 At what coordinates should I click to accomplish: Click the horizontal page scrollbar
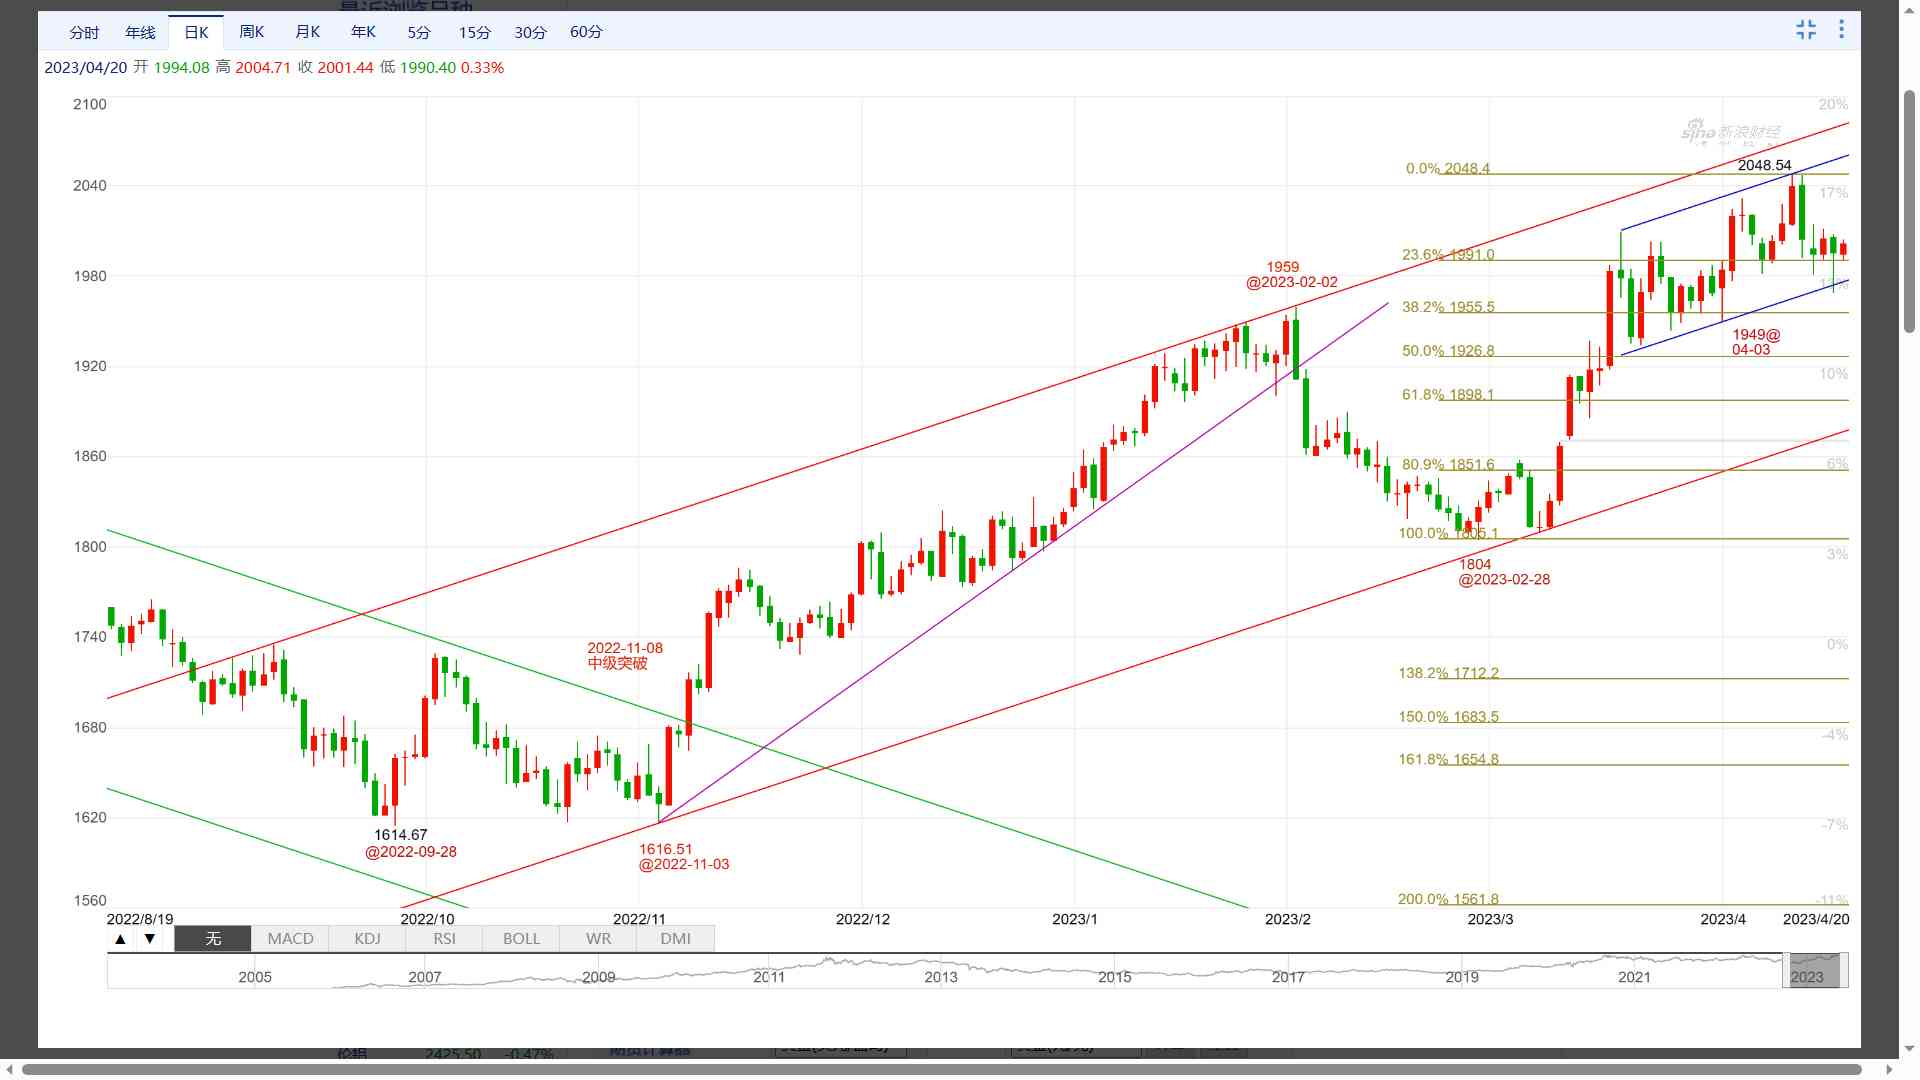940,1069
